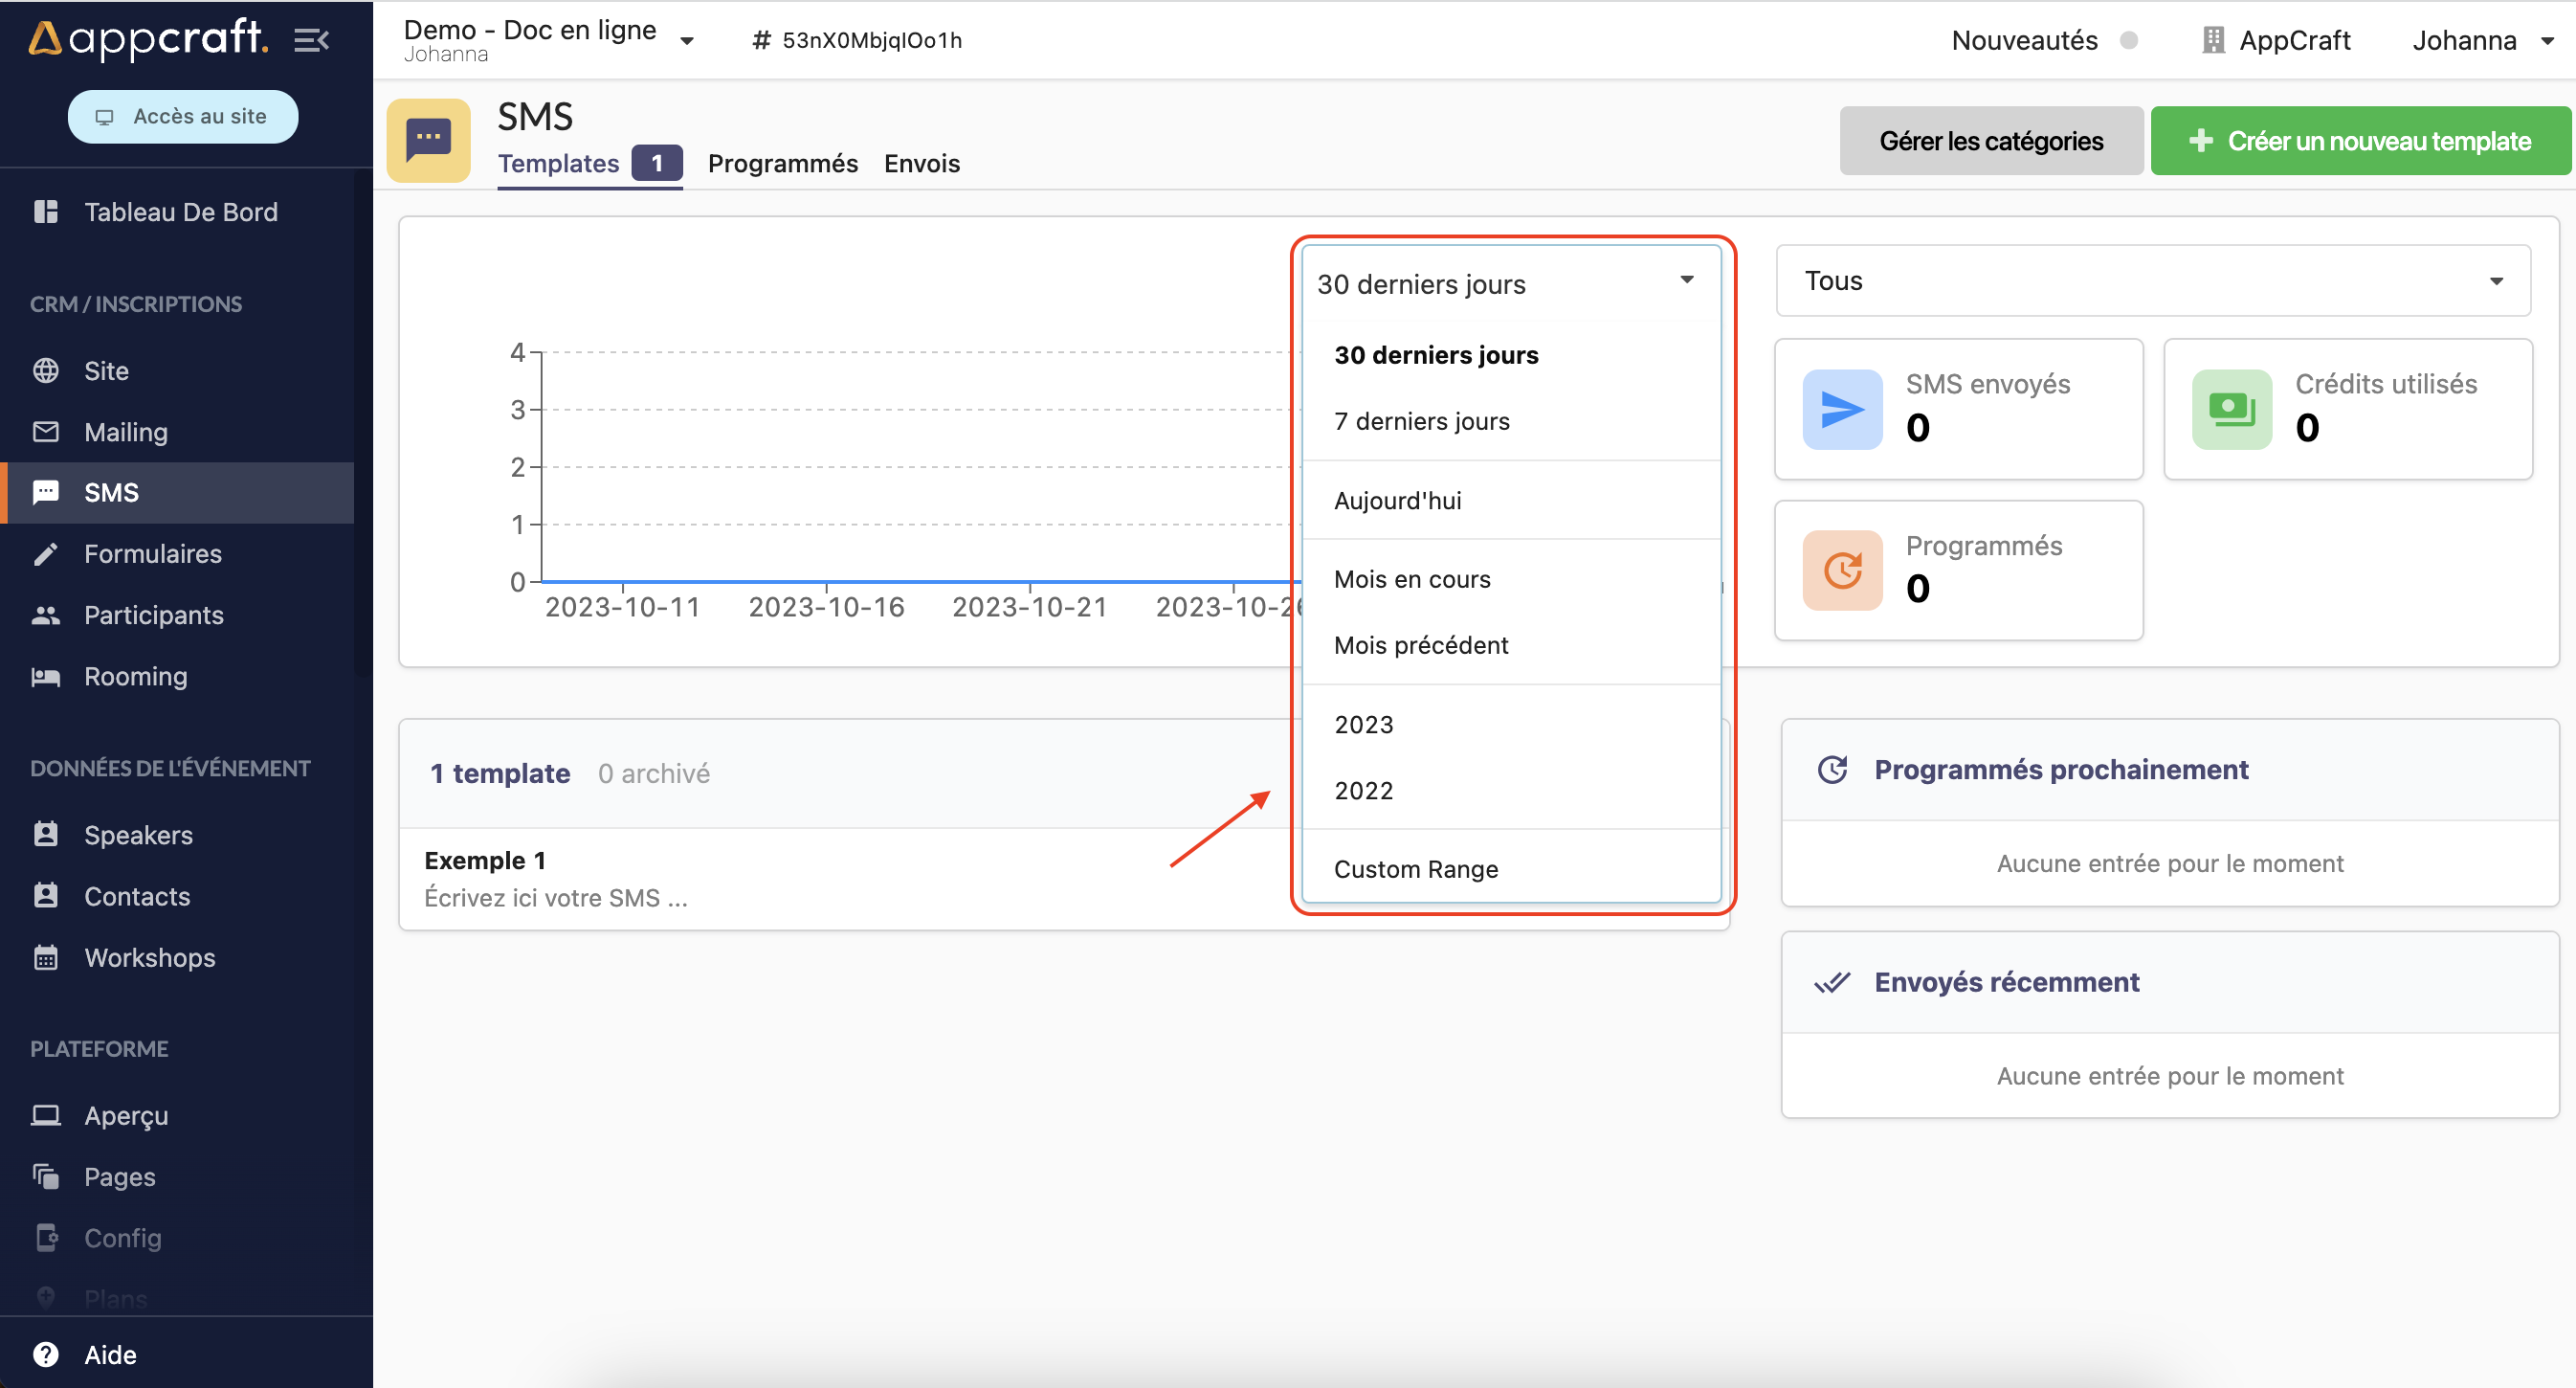The image size is (2576, 1388).
Task: Click the Site globe icon
Action: click(46, 371)
